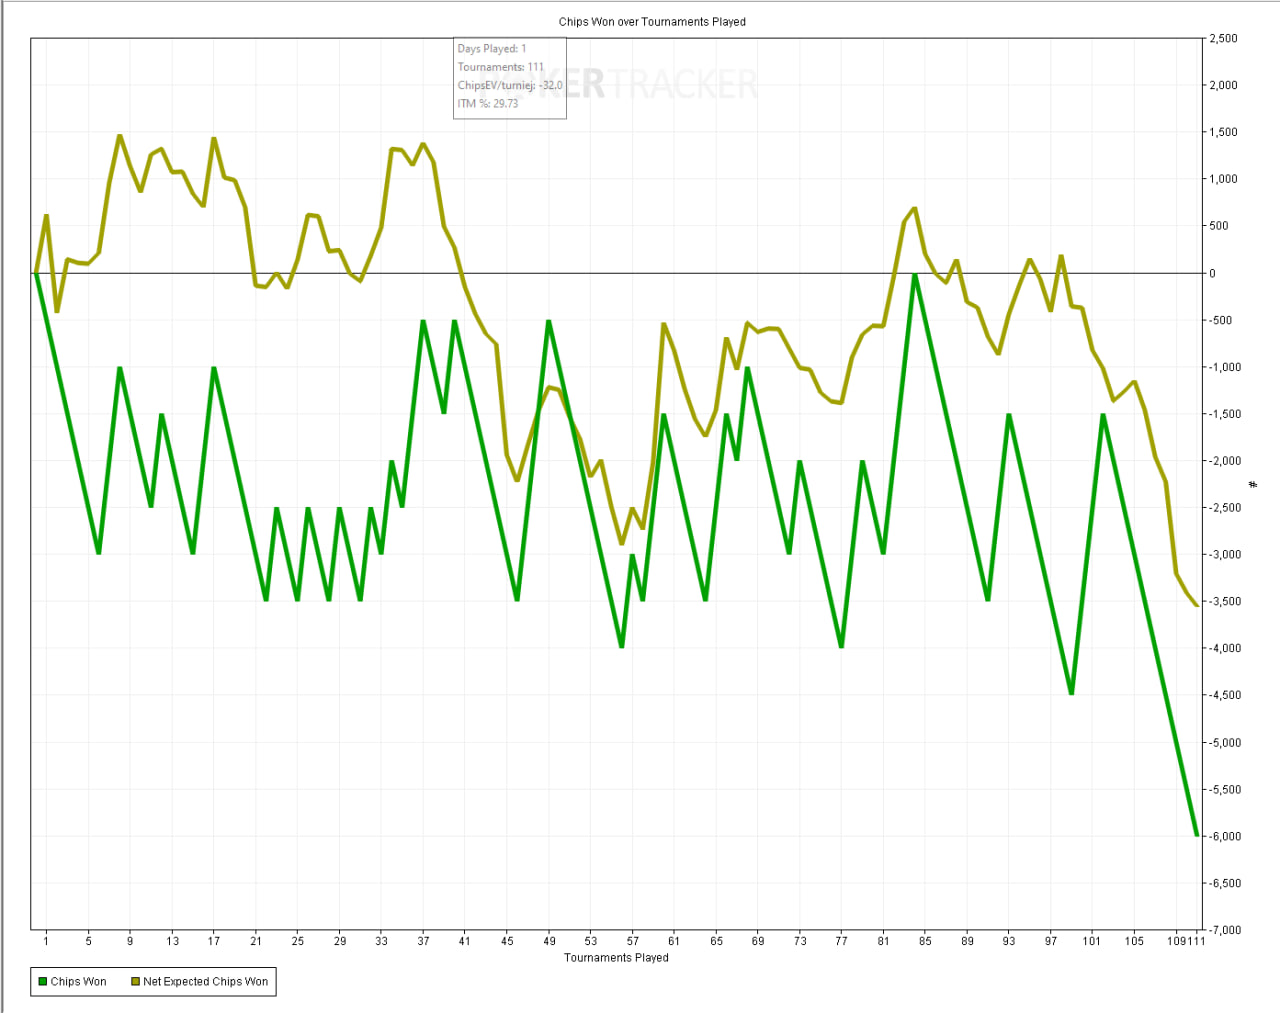Image resolution: width=1280 pixels, height=1013 pixels.
Task: Click the Tournaments: 111 line in the stats box
Action: pyautogui.click(x=501, y=67)
